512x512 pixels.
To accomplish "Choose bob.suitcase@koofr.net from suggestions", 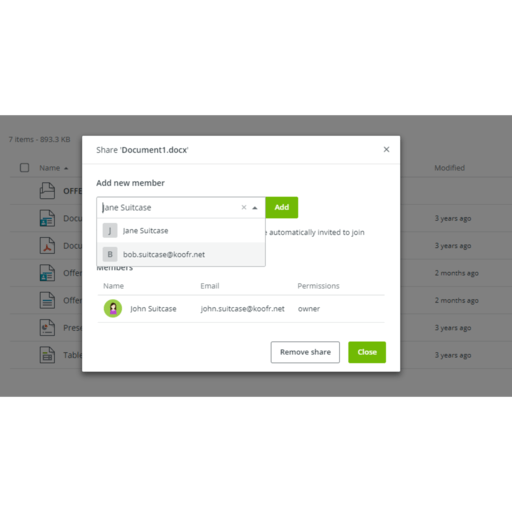I will pyautogui.click(x=181, y=254).
